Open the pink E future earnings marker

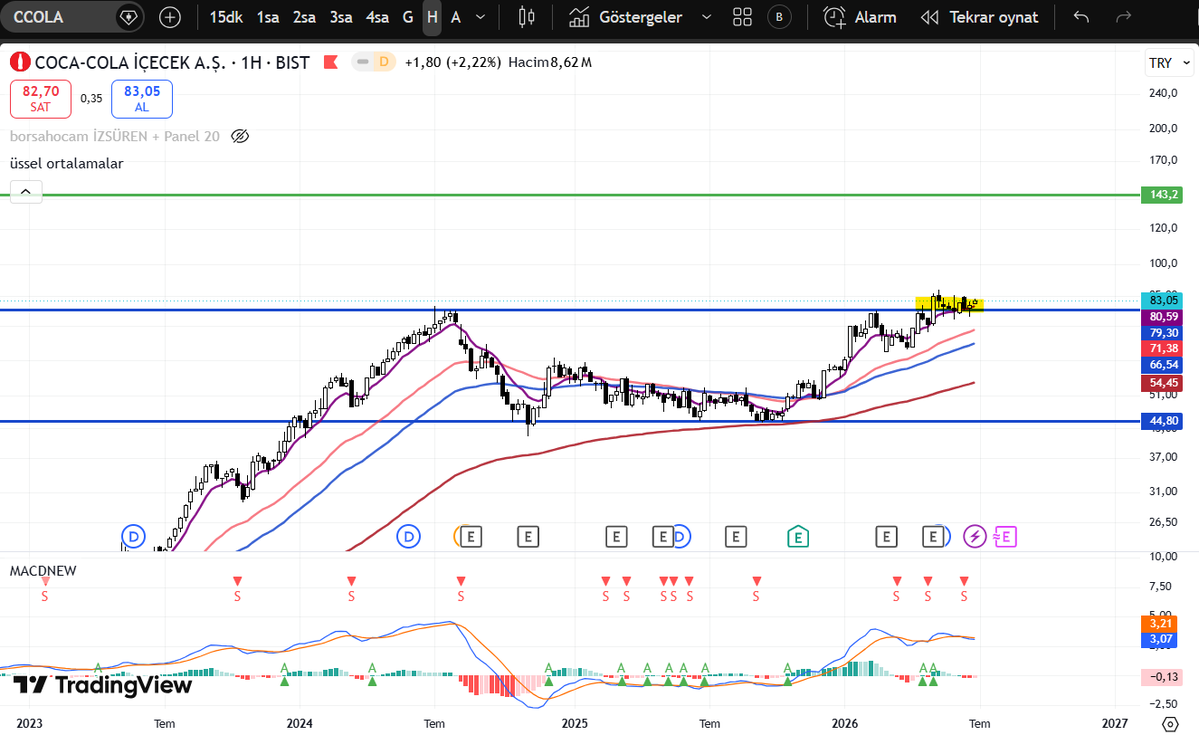coord(1005,537)
